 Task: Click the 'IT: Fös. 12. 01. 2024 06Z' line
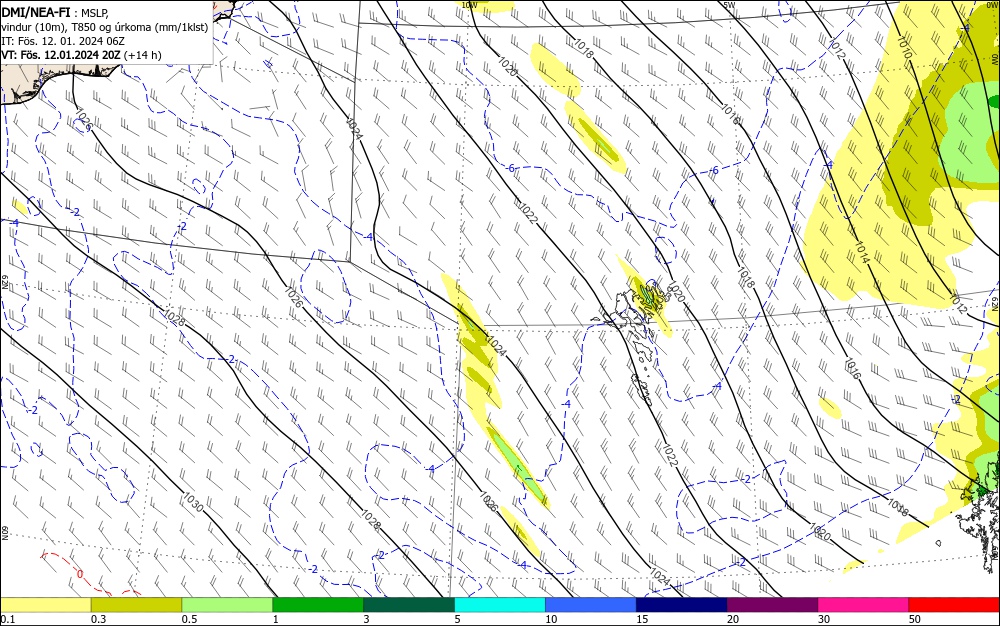(62, 41)
